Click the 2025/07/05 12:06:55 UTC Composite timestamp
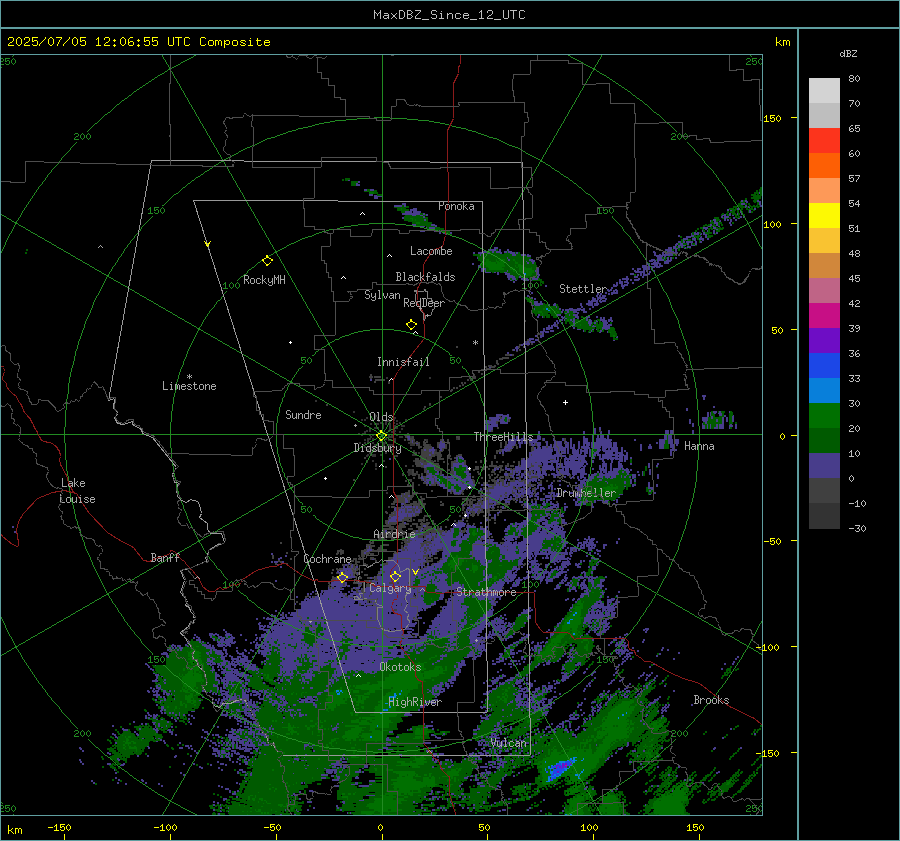This screenshot has height=841, width=900. (x=138, y=42)
